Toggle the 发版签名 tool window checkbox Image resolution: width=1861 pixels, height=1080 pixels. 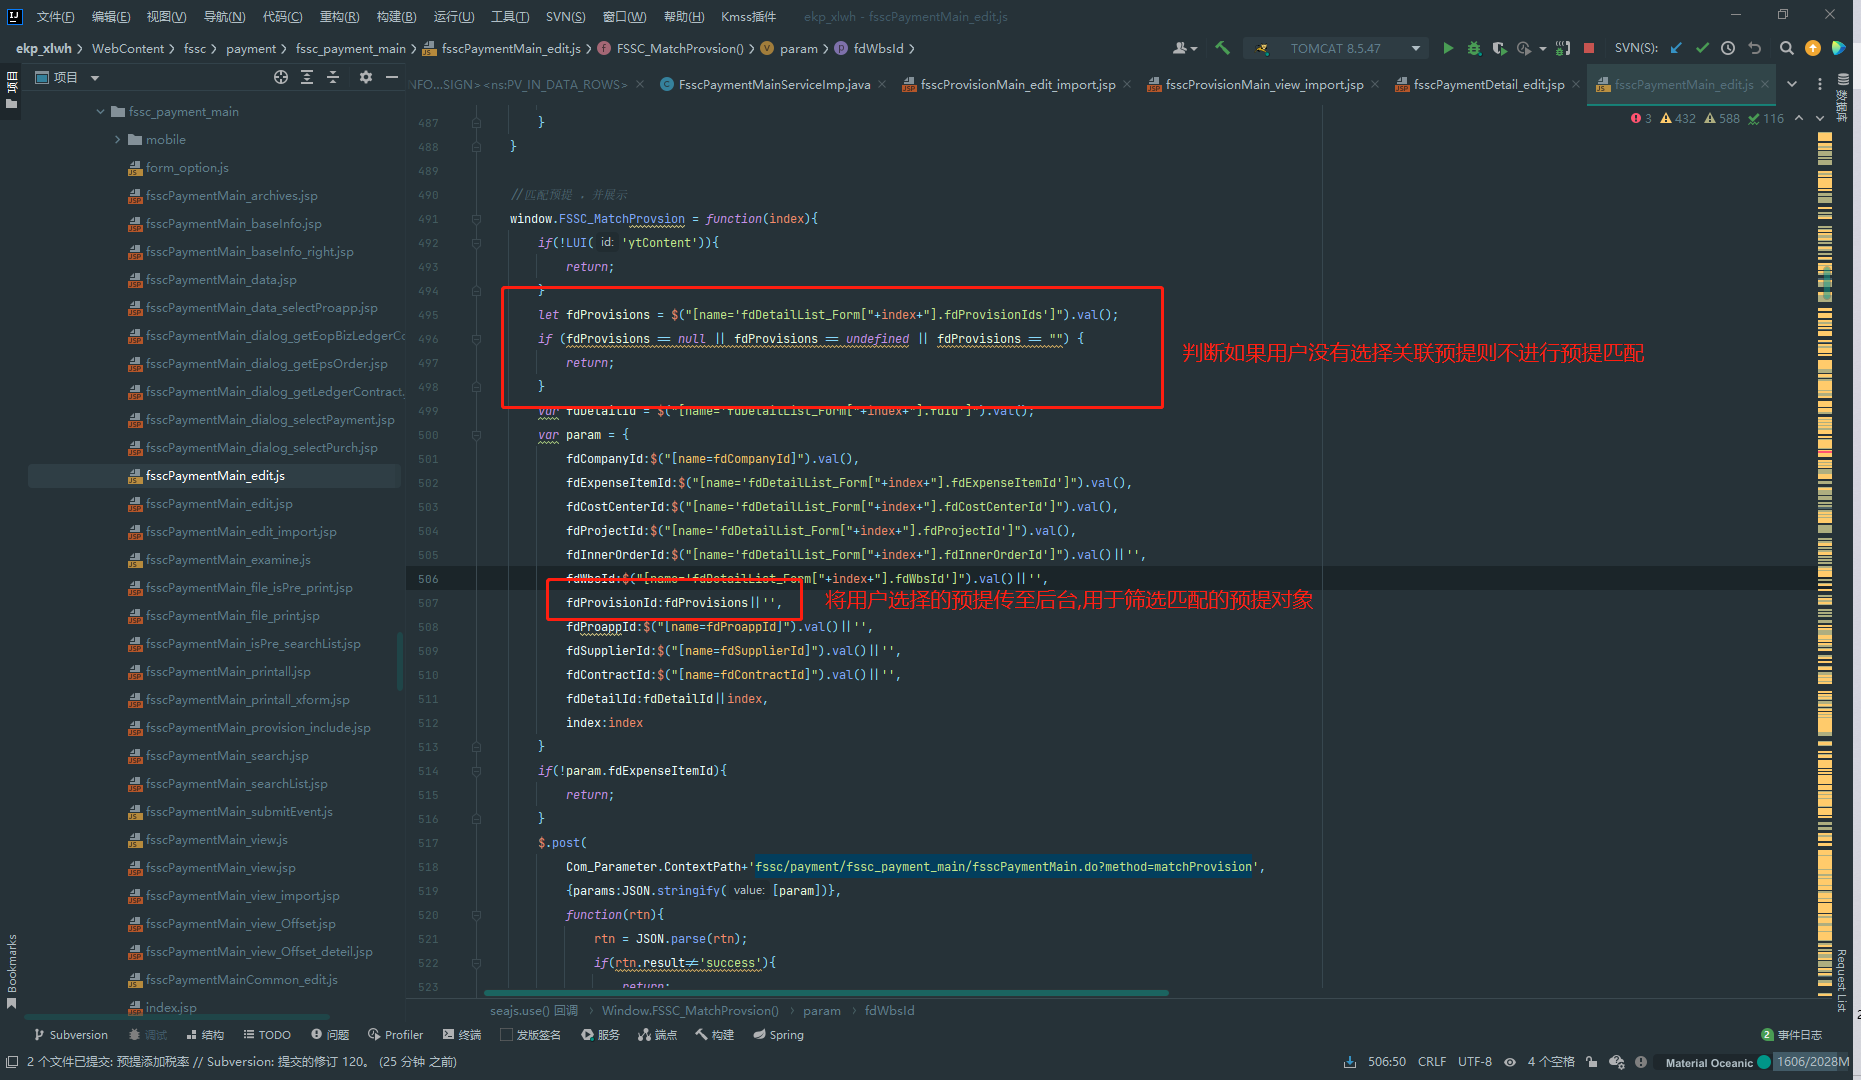tap(506, 1035)
